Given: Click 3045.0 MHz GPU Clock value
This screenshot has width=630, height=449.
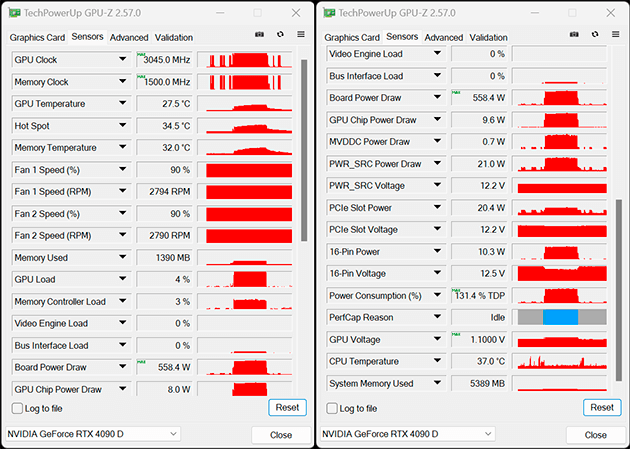Looking at the screenshot, I should click(164, 59).
